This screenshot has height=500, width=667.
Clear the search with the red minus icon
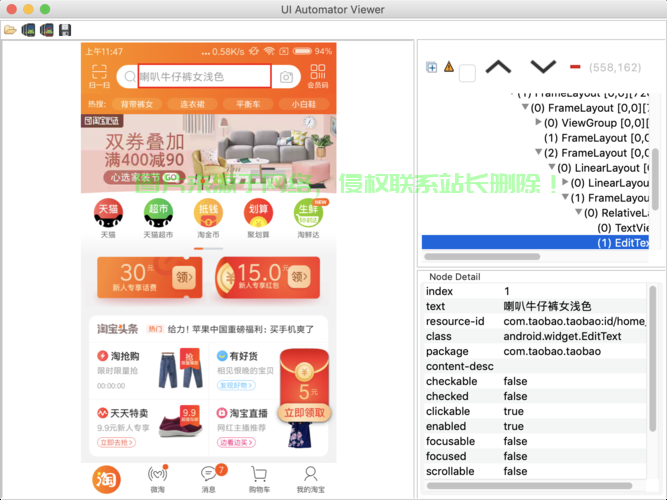click(575, 67)
